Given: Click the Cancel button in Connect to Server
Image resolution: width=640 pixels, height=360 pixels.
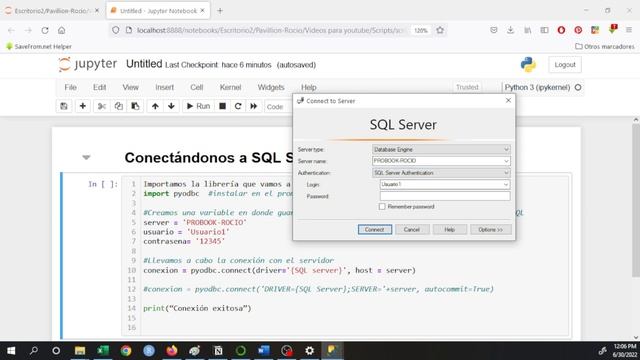Looking at the screenshot, I should tap(412, 229).
